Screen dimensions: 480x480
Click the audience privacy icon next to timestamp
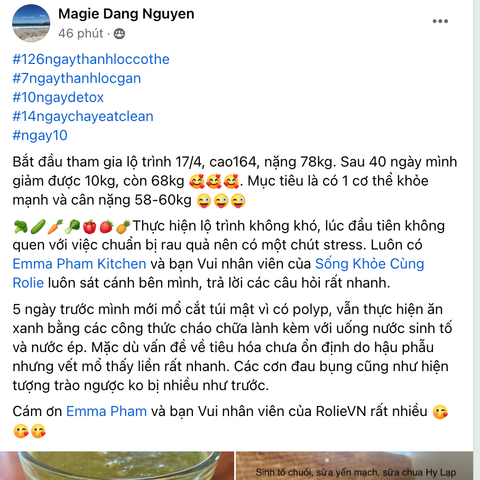pyautogui.click(x=119, y=34)
